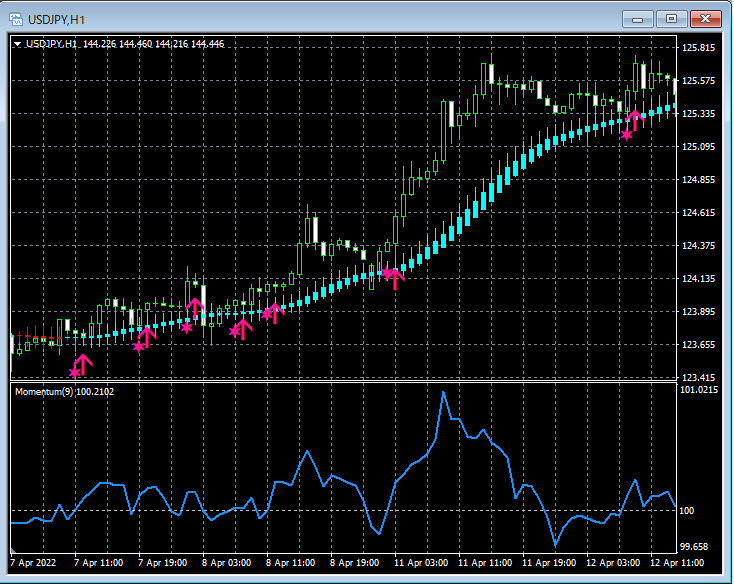Click the USDJPY,H1 window title text
The image size is (734, 584).
(56, 18)
